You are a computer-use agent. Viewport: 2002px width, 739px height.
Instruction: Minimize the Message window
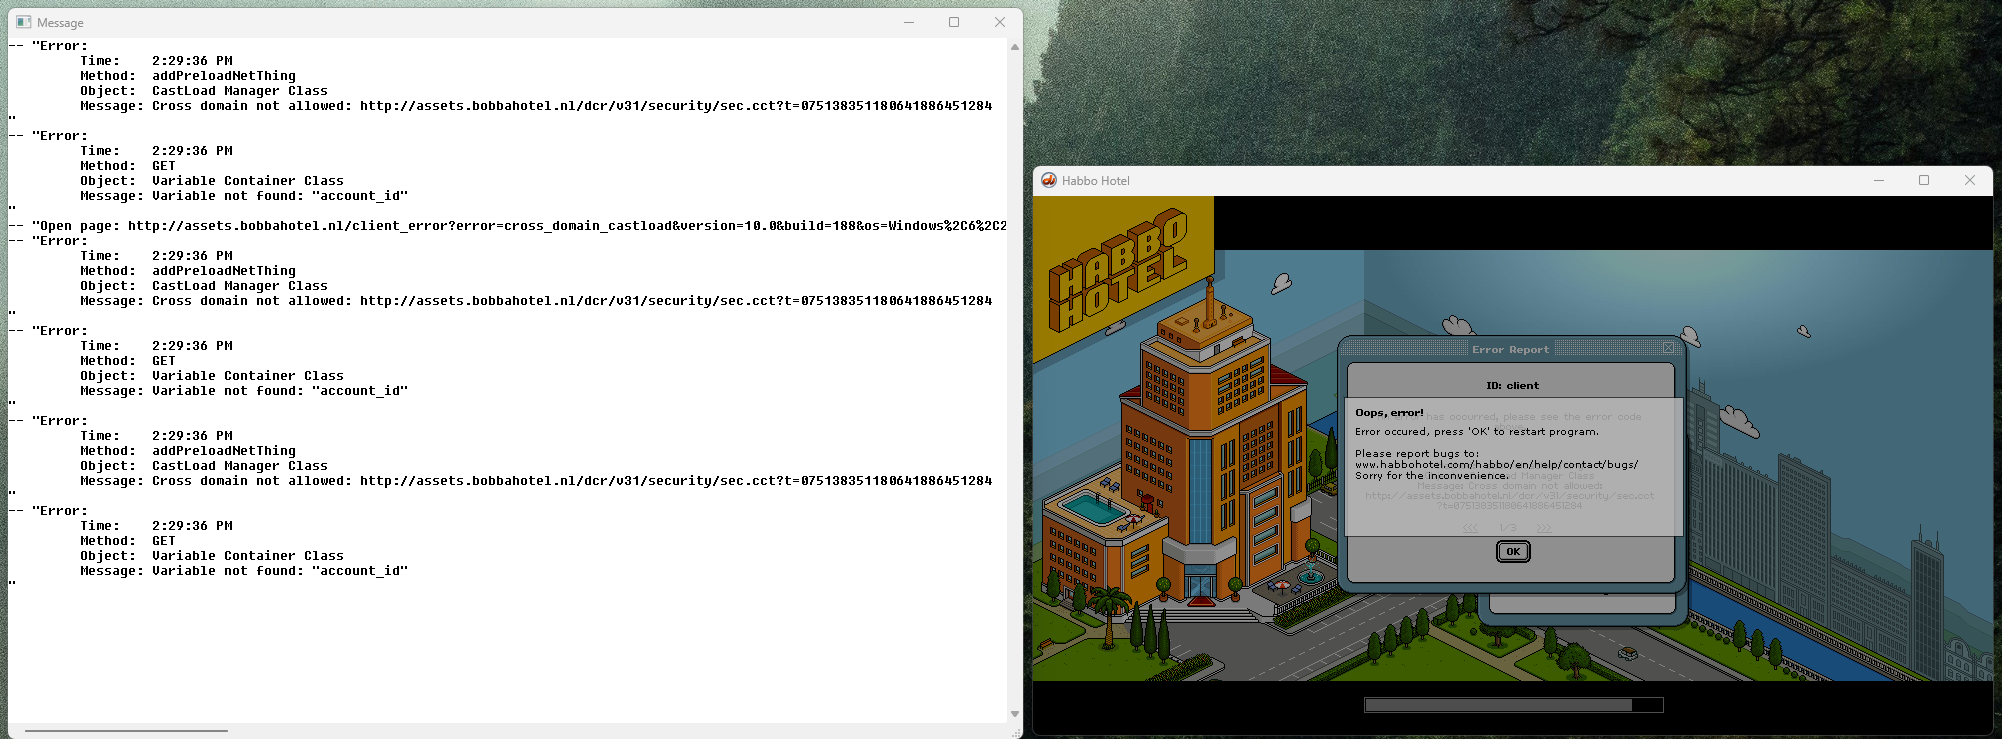coord(909,22)
